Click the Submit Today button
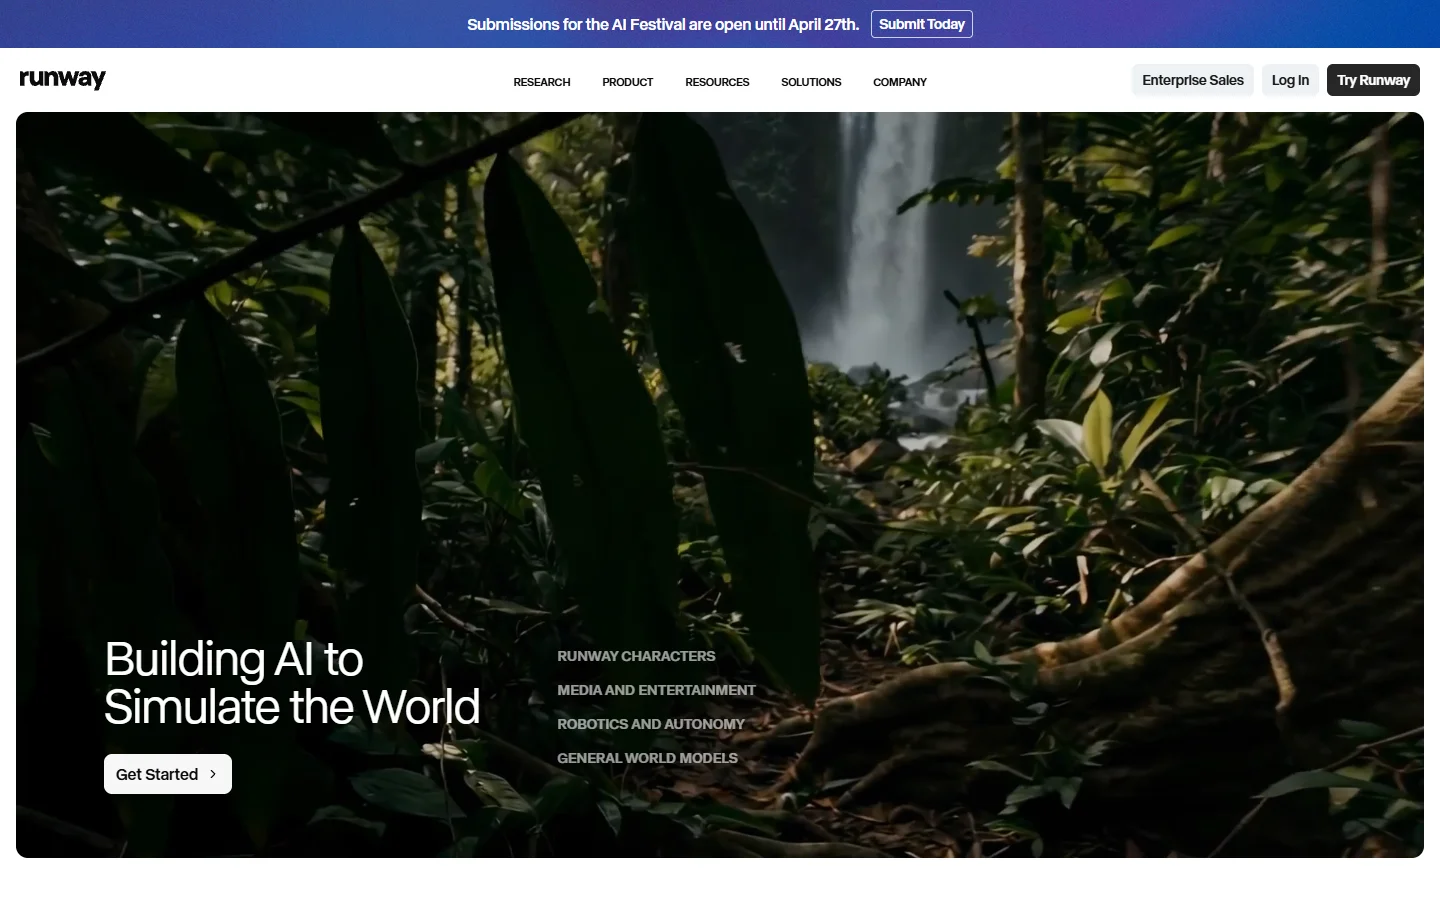 pyautogui.click(x=921, y=23)
